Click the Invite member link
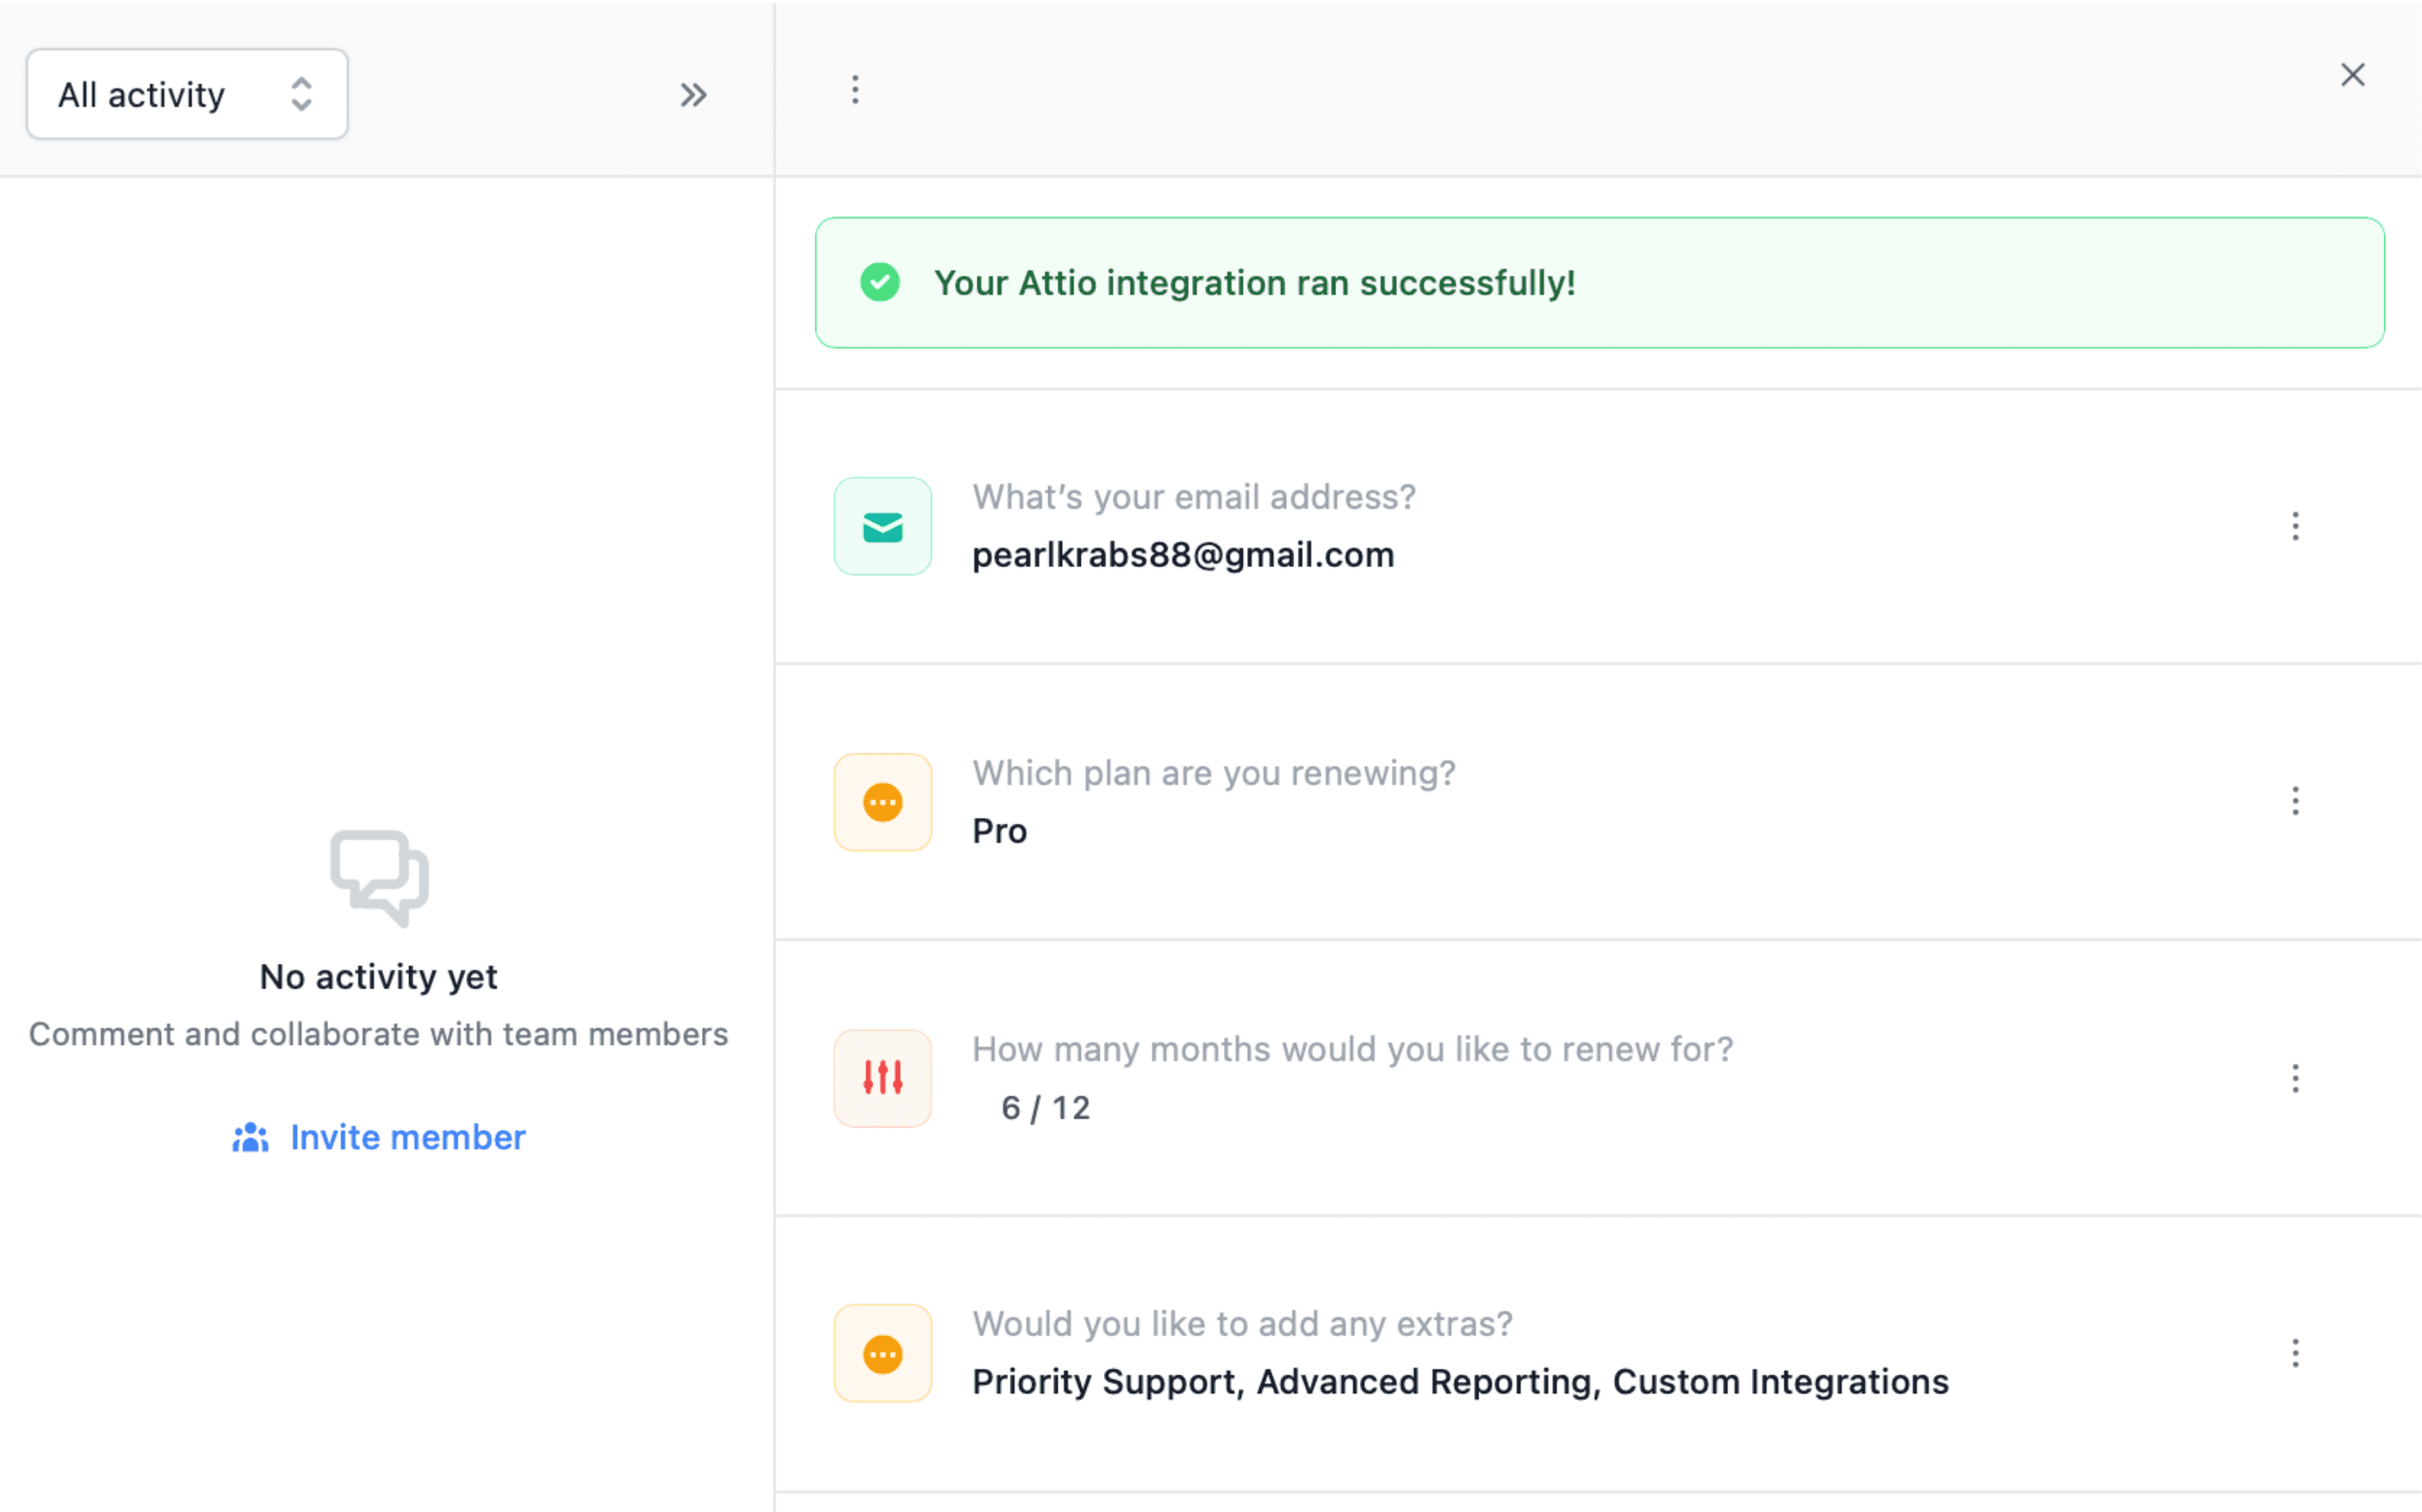This screenshot has width=2422, height=1512. [407, 1138]
